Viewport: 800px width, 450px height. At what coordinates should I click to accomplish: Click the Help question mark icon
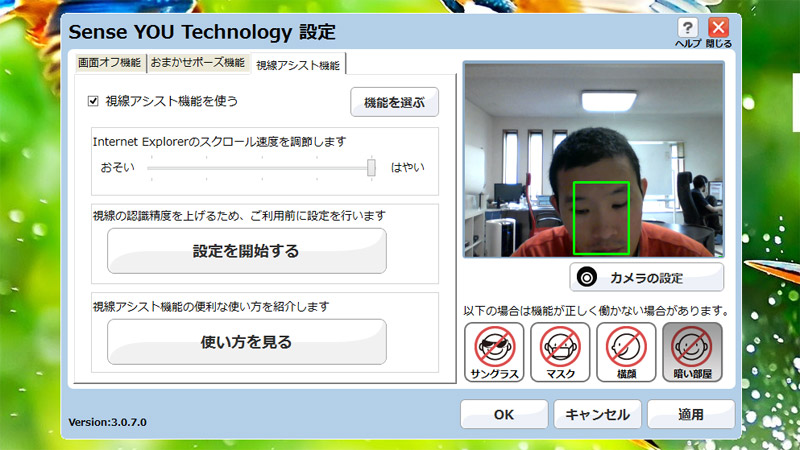coord(687,28)
